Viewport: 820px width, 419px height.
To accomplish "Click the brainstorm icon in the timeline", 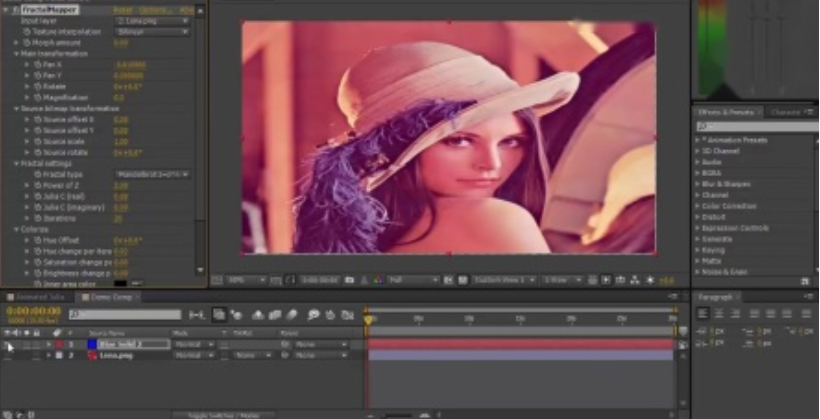I will click(313, 314).
